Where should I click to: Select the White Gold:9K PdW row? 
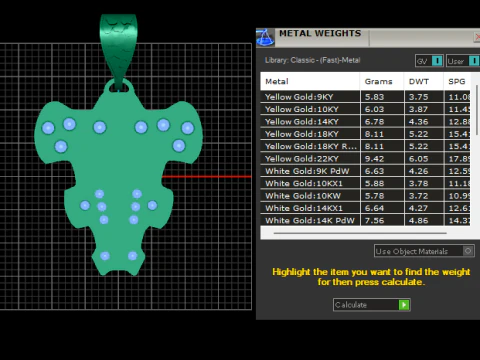pos(365,171)
